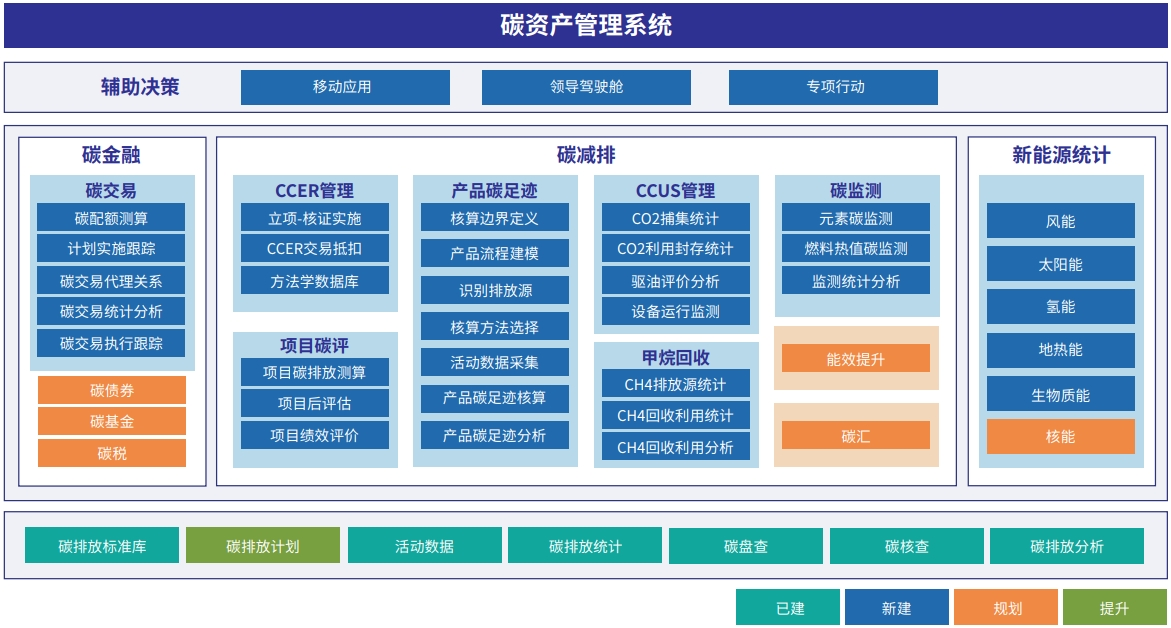Open 产品碳足迹核算
This screenshot has width=1171, height=628.
494,398
